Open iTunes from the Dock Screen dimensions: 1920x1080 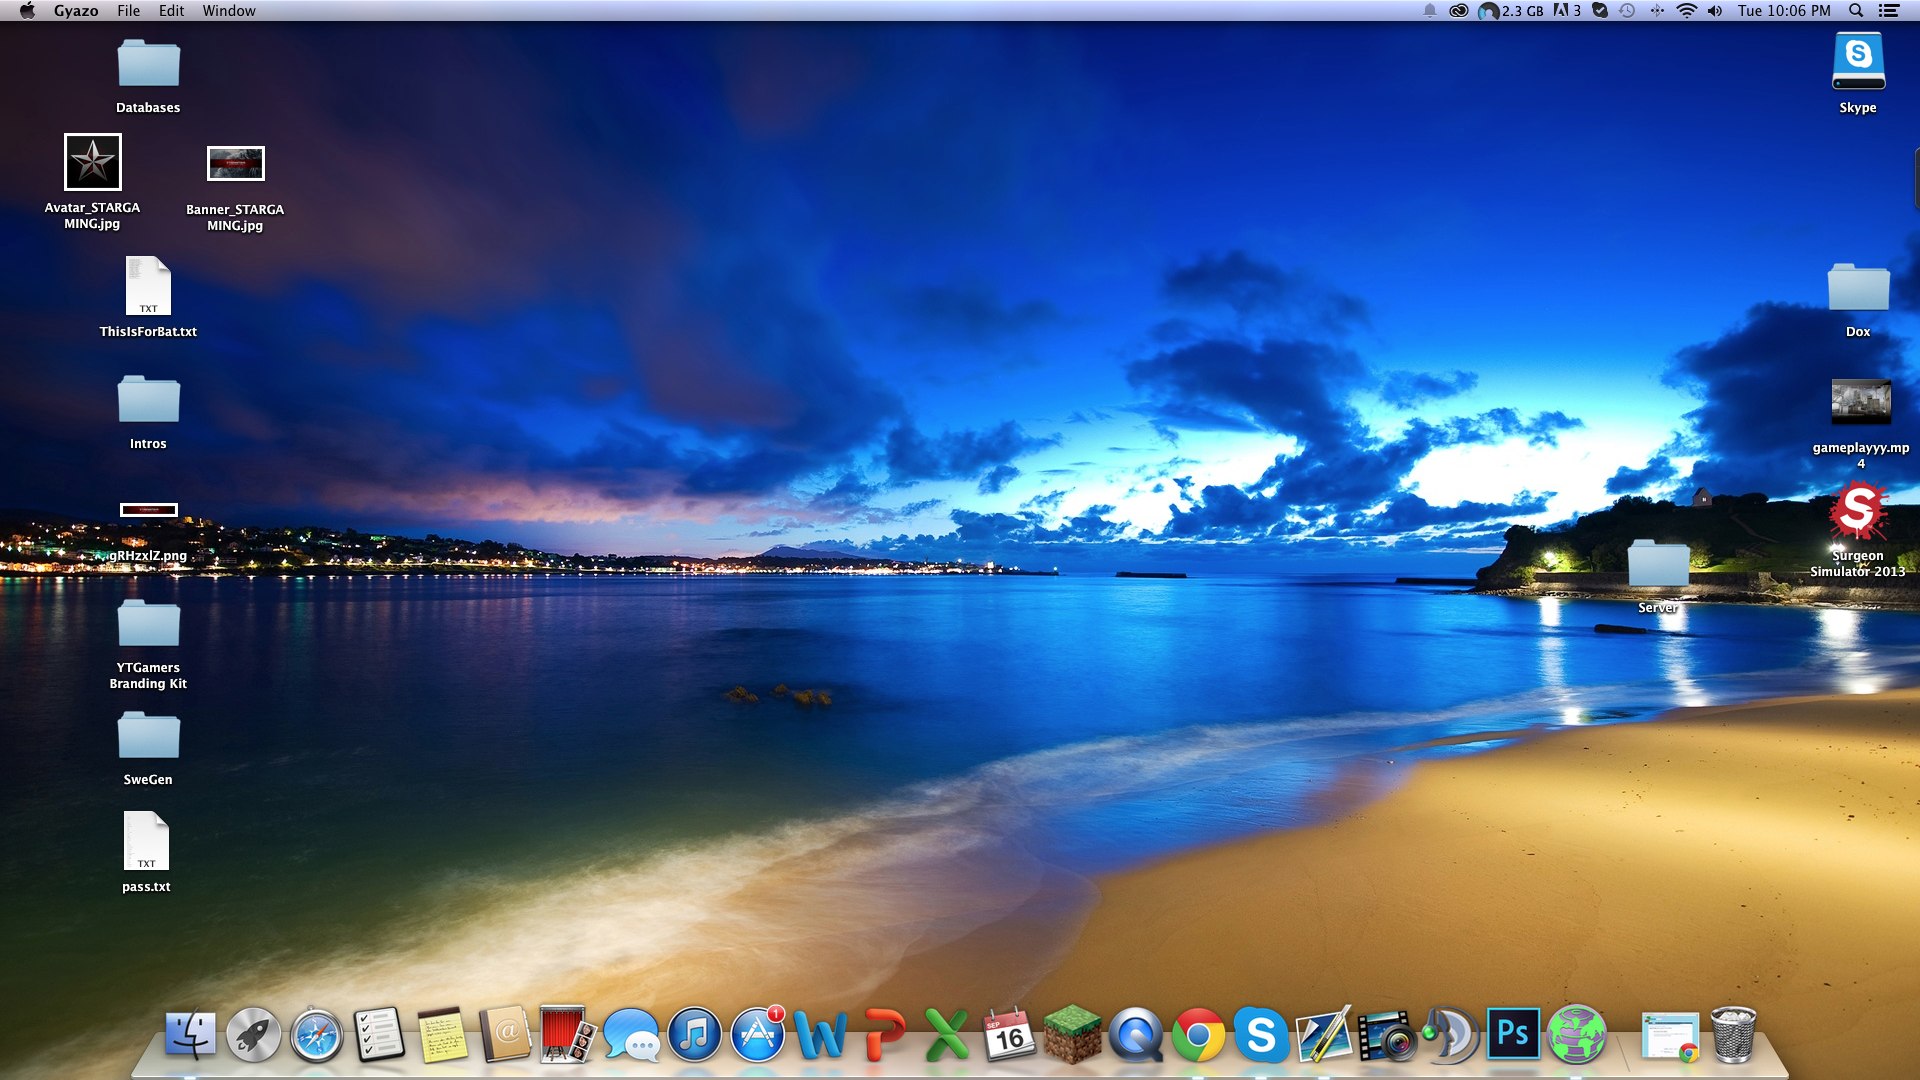pos(694,1035)
